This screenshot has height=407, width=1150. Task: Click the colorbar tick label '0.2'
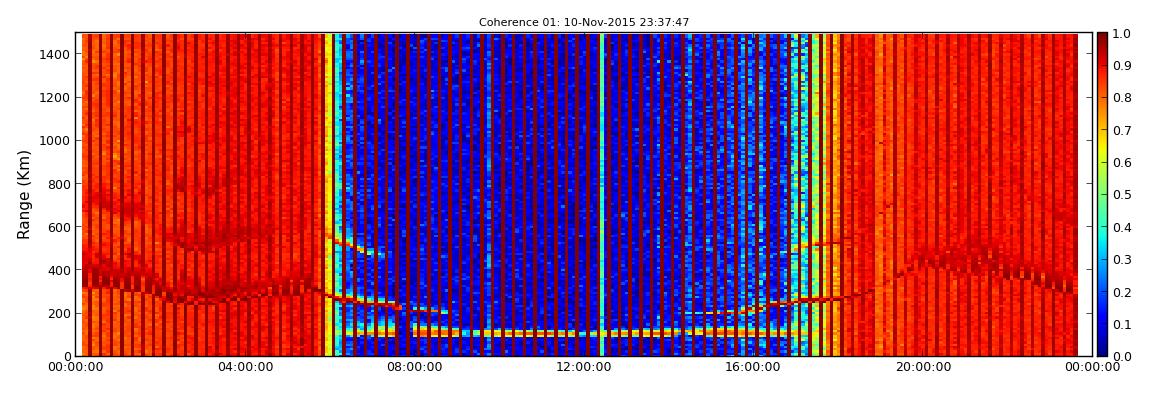pyautogui.click(x=1121, y=292)
